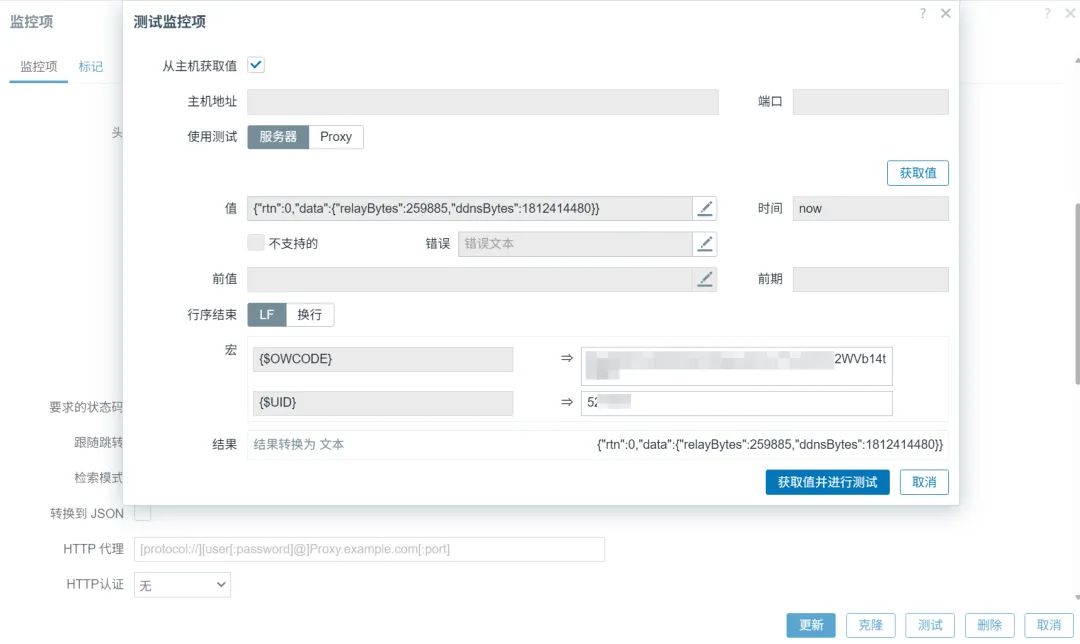Click the 获取值并进行测试 button

(827, 482)
